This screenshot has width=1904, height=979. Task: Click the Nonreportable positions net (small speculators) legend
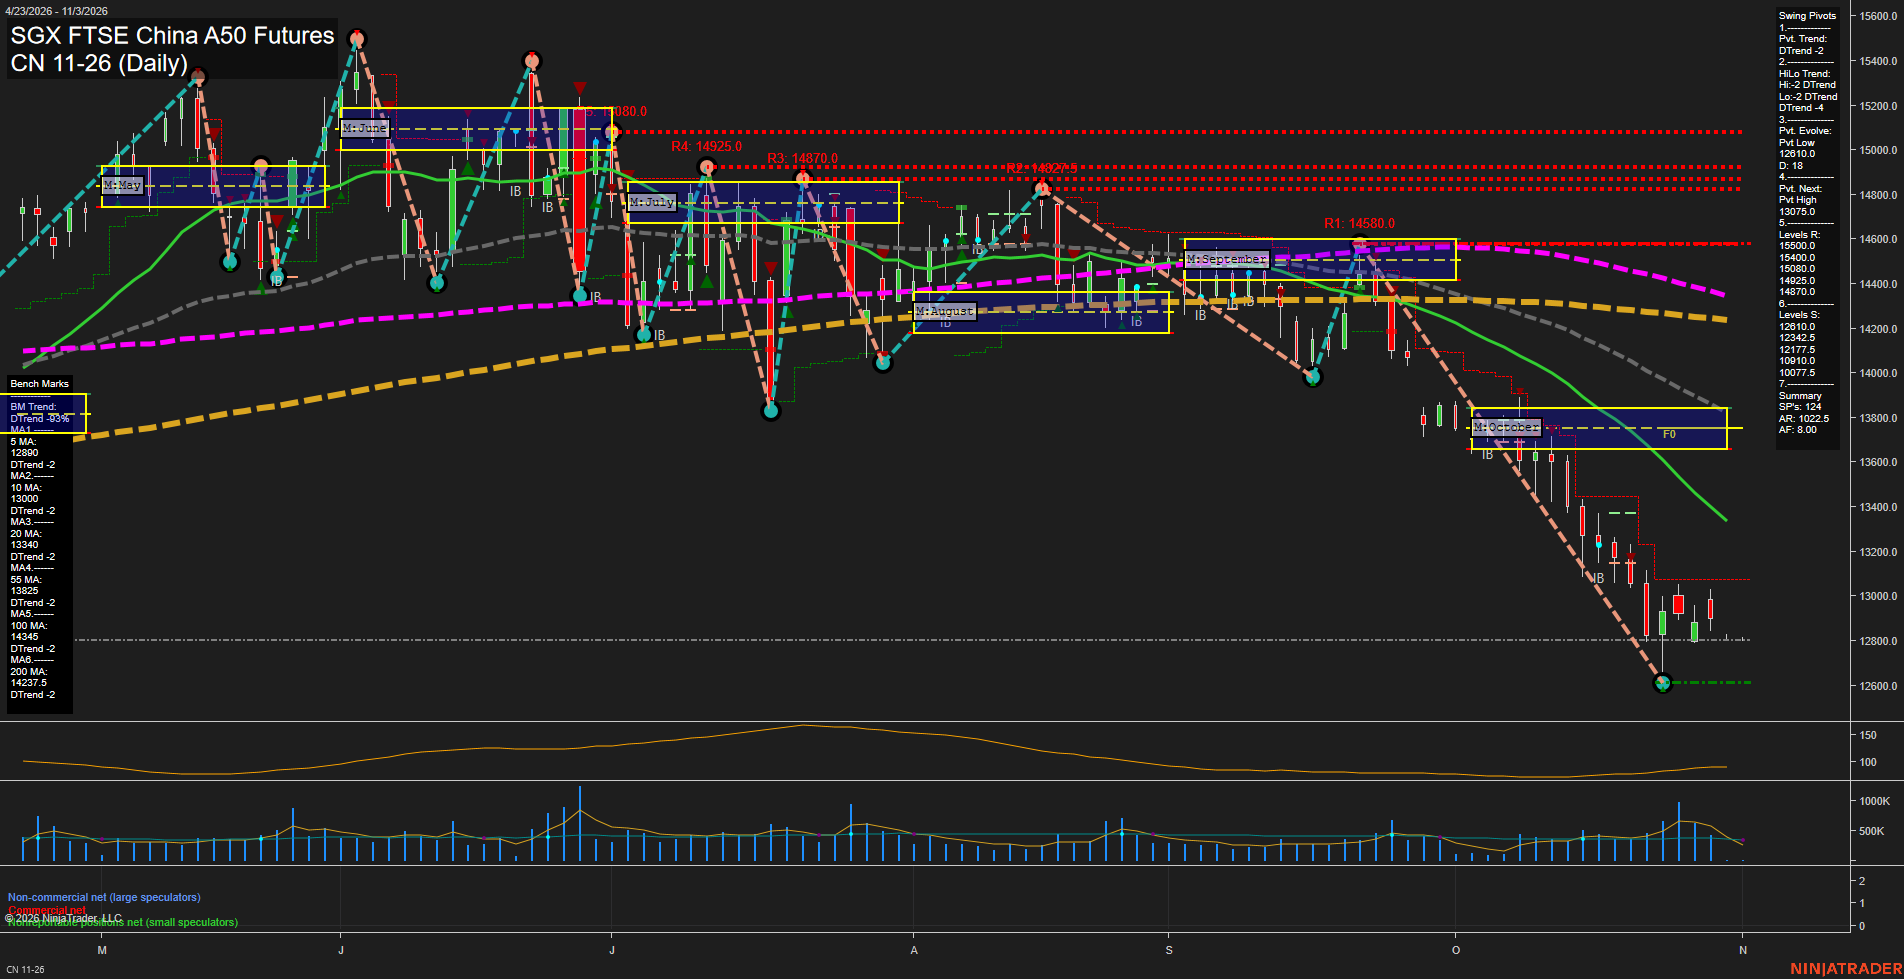click(123, 923)
